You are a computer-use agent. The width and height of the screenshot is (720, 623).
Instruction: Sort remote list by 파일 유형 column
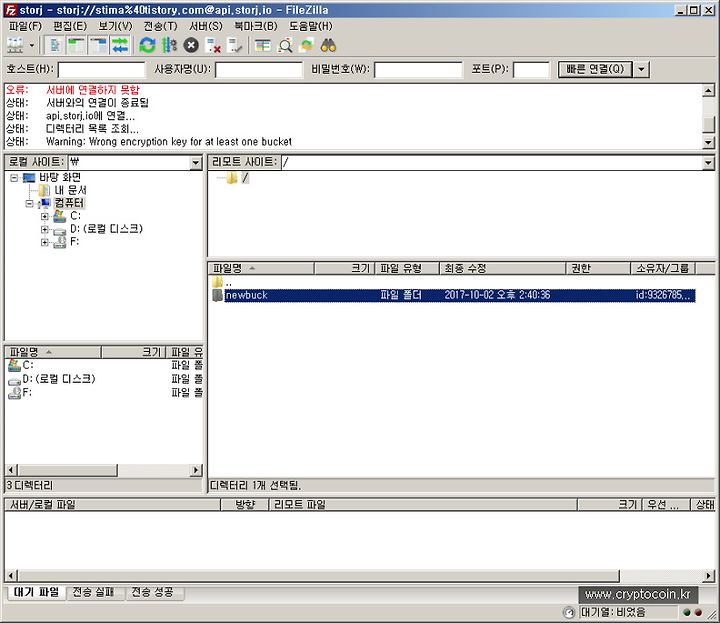click(x=407, y=269)
